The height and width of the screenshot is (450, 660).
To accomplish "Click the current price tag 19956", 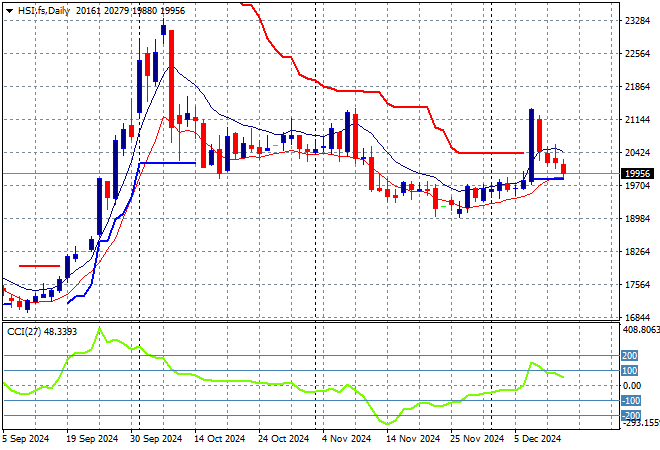I will (636, 173).
